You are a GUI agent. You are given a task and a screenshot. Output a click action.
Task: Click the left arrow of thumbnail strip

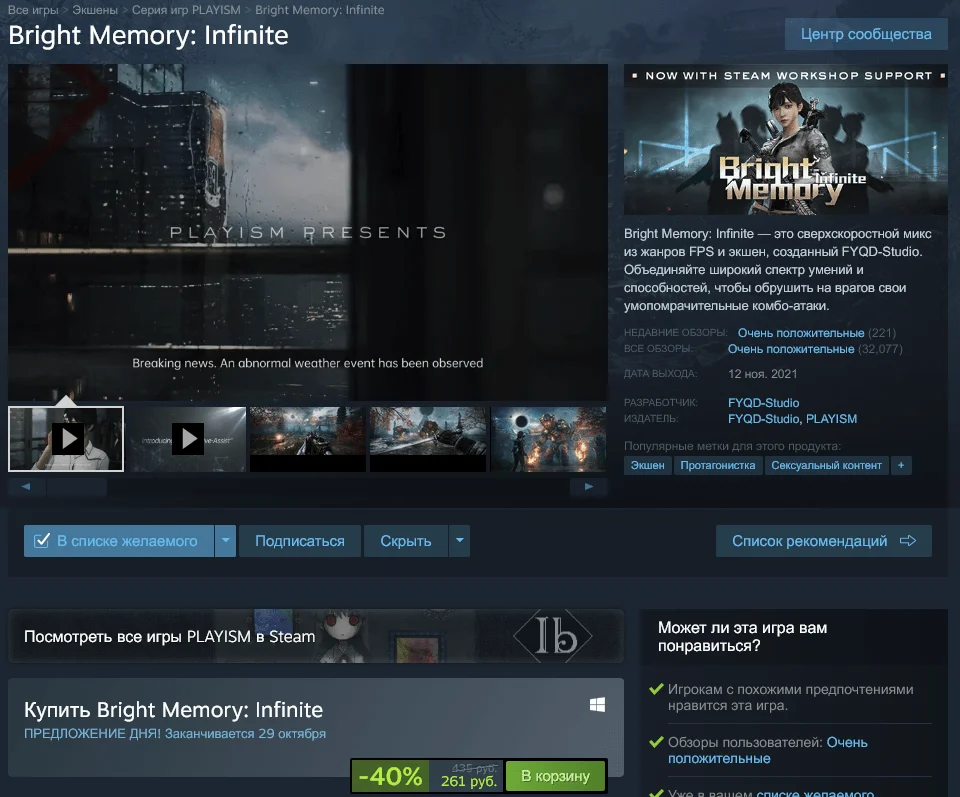(26, 487)
